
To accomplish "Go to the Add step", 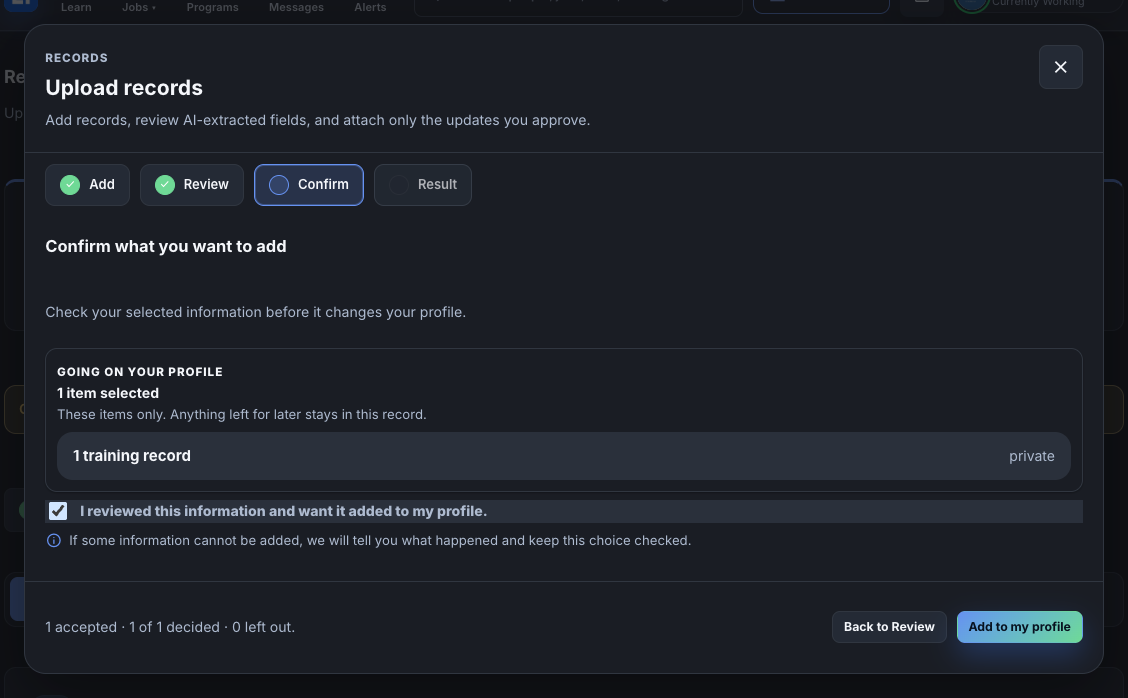I will [x=87, y=185].
